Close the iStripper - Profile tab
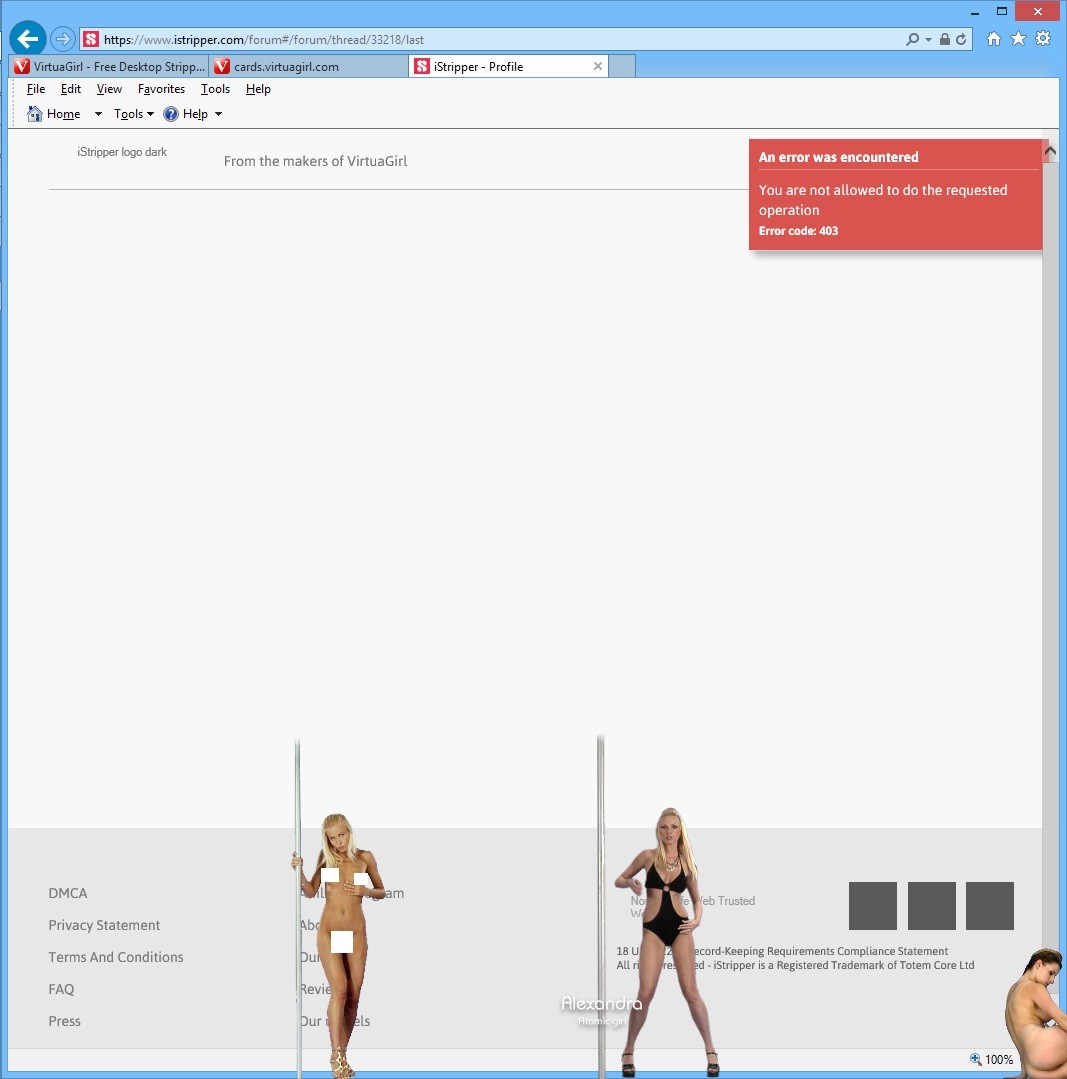The height and width of the screenshot is (1079, 1067). click(x=598, y=67)
